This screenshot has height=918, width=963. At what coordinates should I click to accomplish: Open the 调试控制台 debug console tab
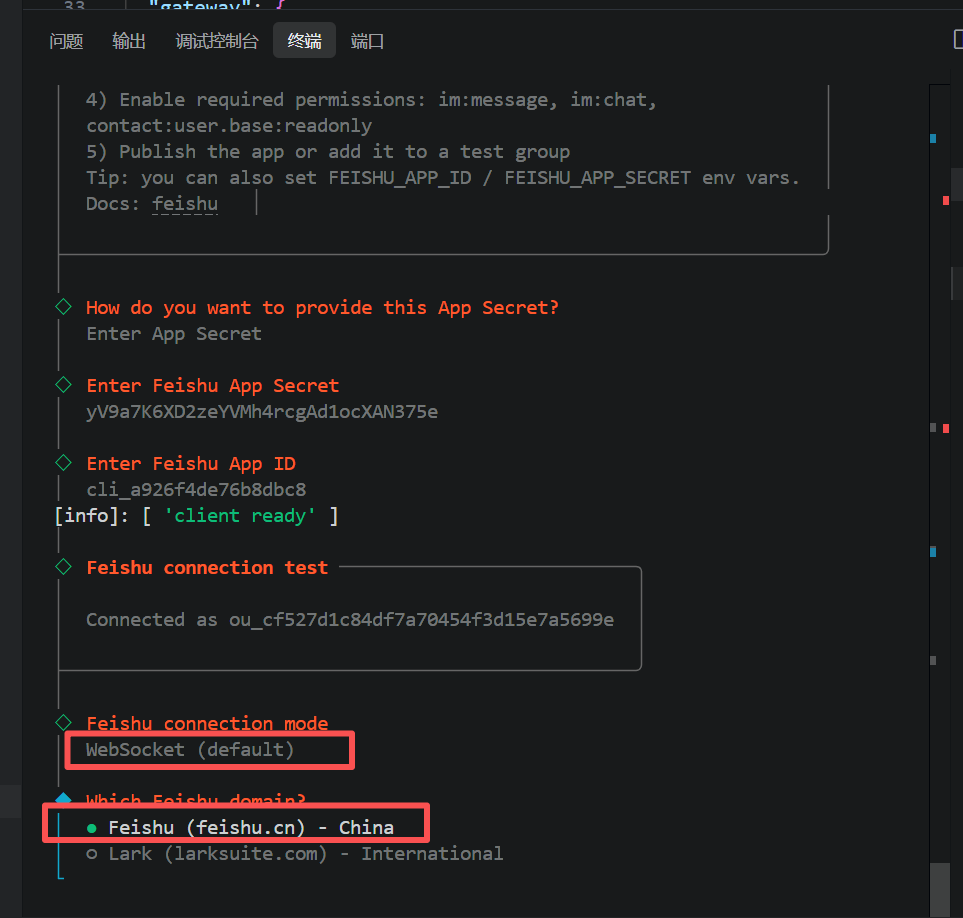(x=217, y=41)
